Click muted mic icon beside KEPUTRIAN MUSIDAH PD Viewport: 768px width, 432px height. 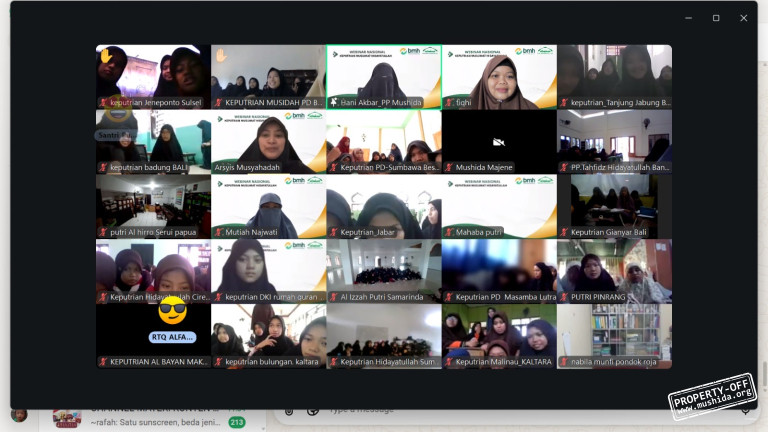(219, 103)
